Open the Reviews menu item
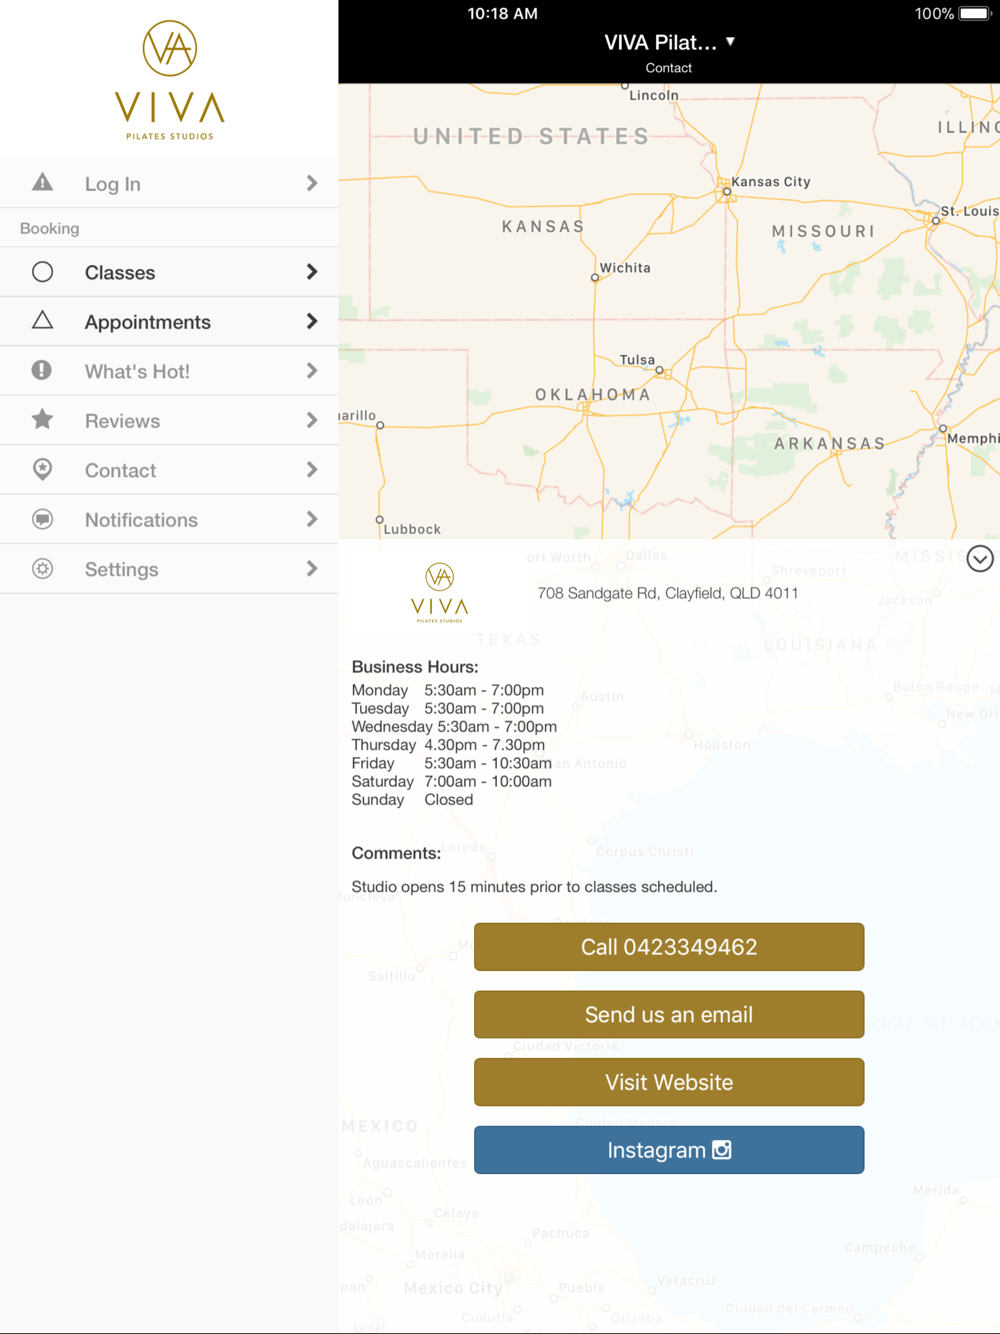Viewport: 1000px width, 1334px height. point(169,421)
